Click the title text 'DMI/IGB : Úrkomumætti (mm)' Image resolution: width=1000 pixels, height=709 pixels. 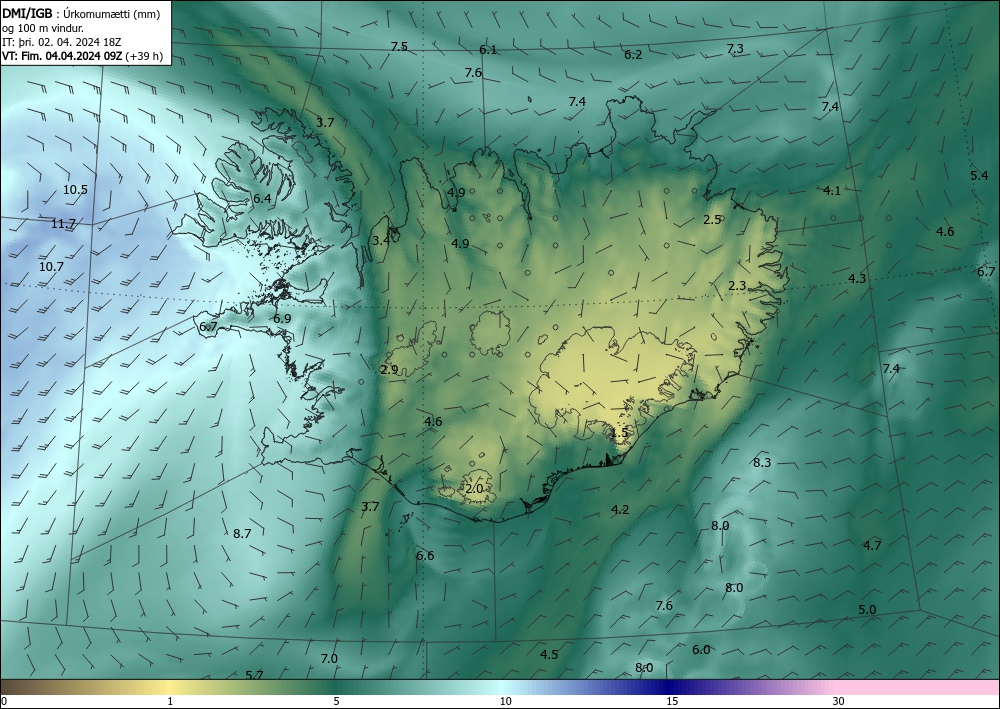(81, 14)
